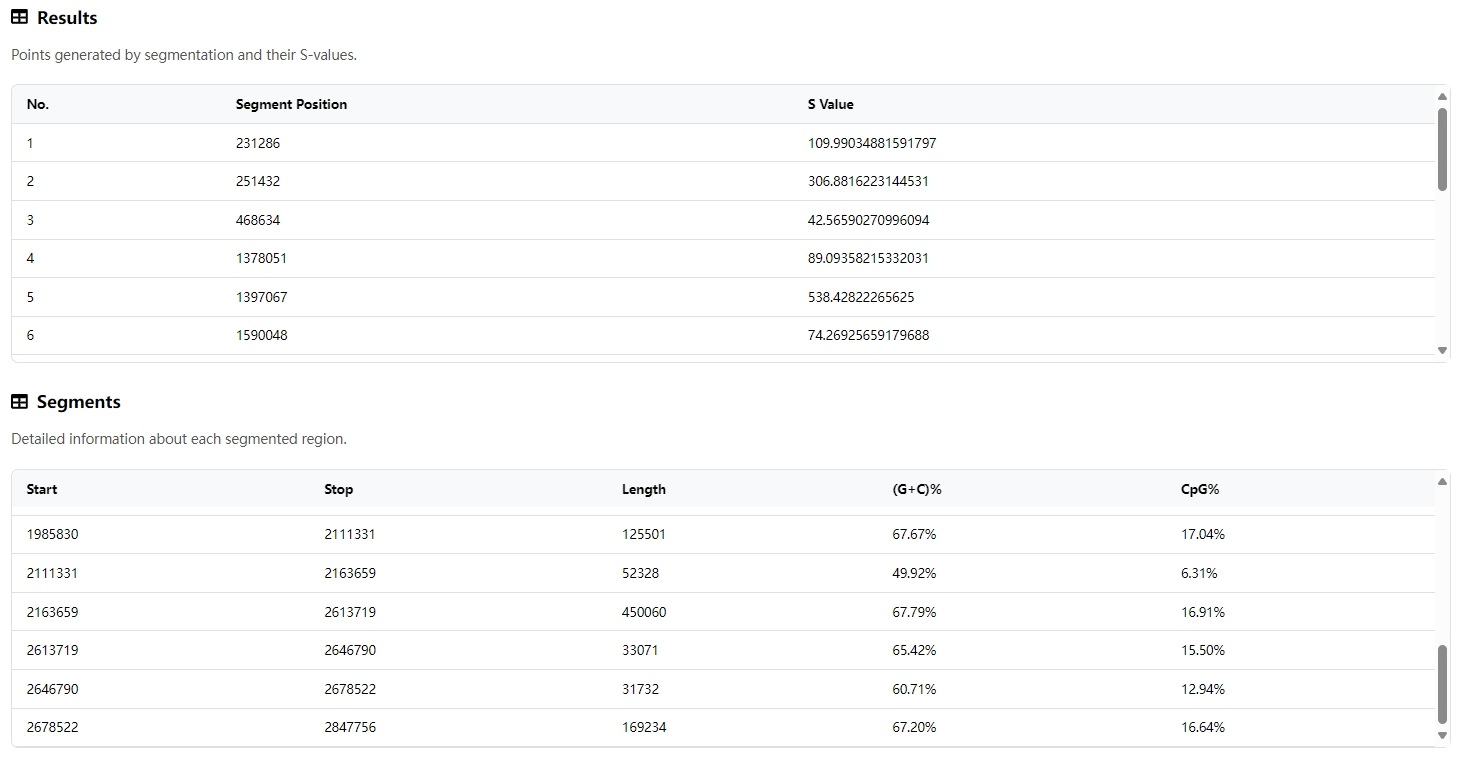The image size is (1460, 757).
Task: Click the (G+C)% column header
Action: [917, 489]
